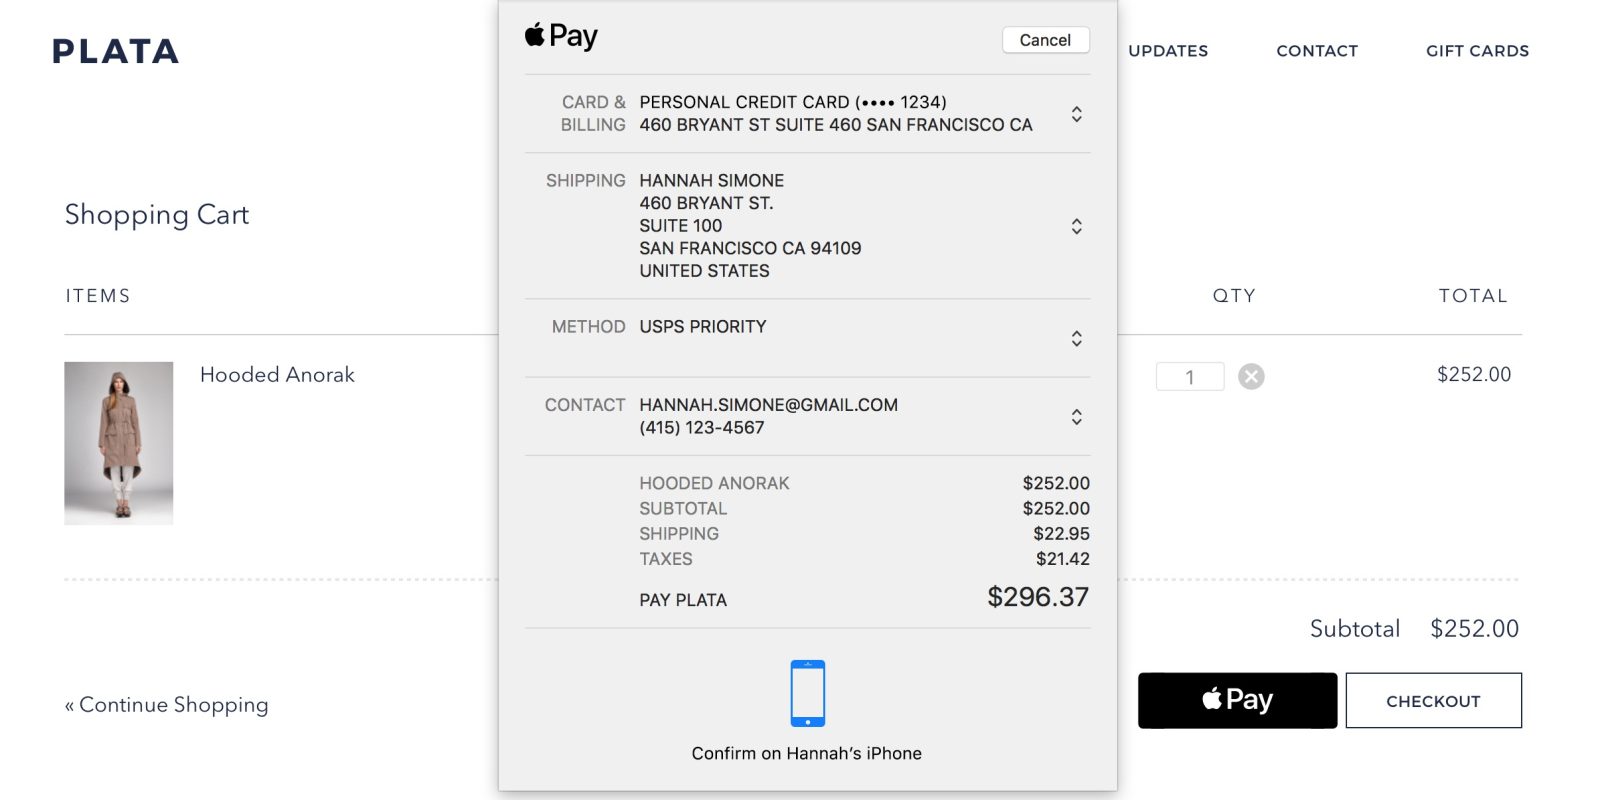Open the Gift Cards menu item
This screenshot has height=800, width=1600.
pyautogui.click(x=1477, y=51)
